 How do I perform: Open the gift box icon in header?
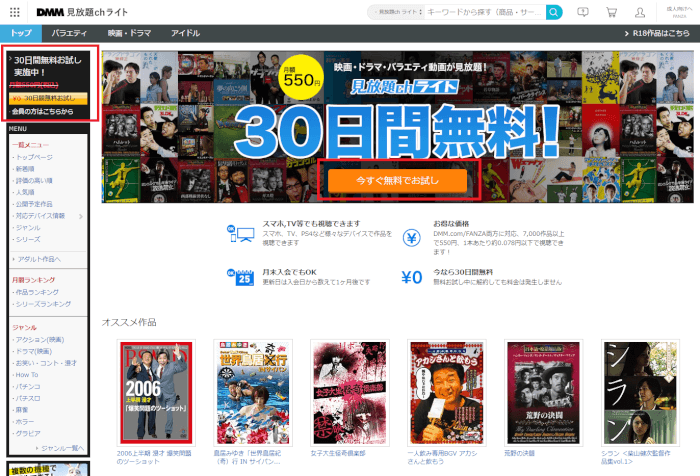pyautogui.click(x=639, y=12)
